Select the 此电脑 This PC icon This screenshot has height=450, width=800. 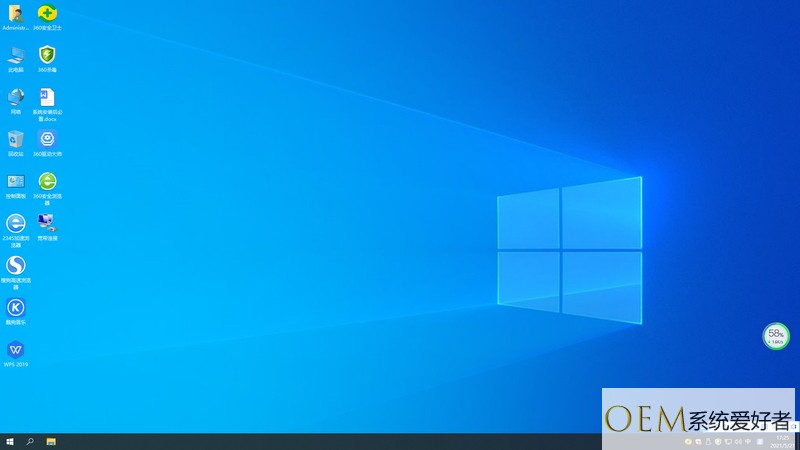16,59
